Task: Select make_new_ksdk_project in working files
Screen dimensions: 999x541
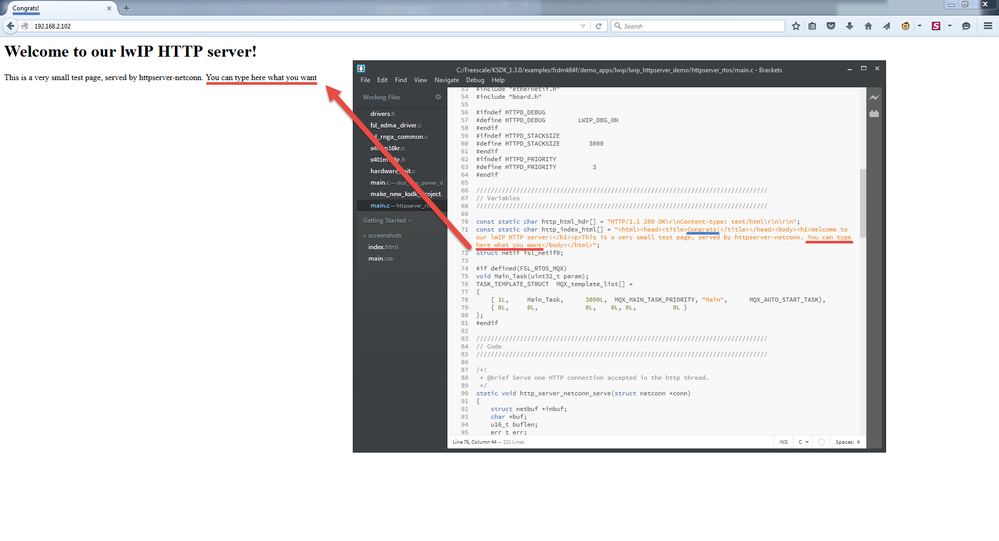Action: [x=406, y=194]
